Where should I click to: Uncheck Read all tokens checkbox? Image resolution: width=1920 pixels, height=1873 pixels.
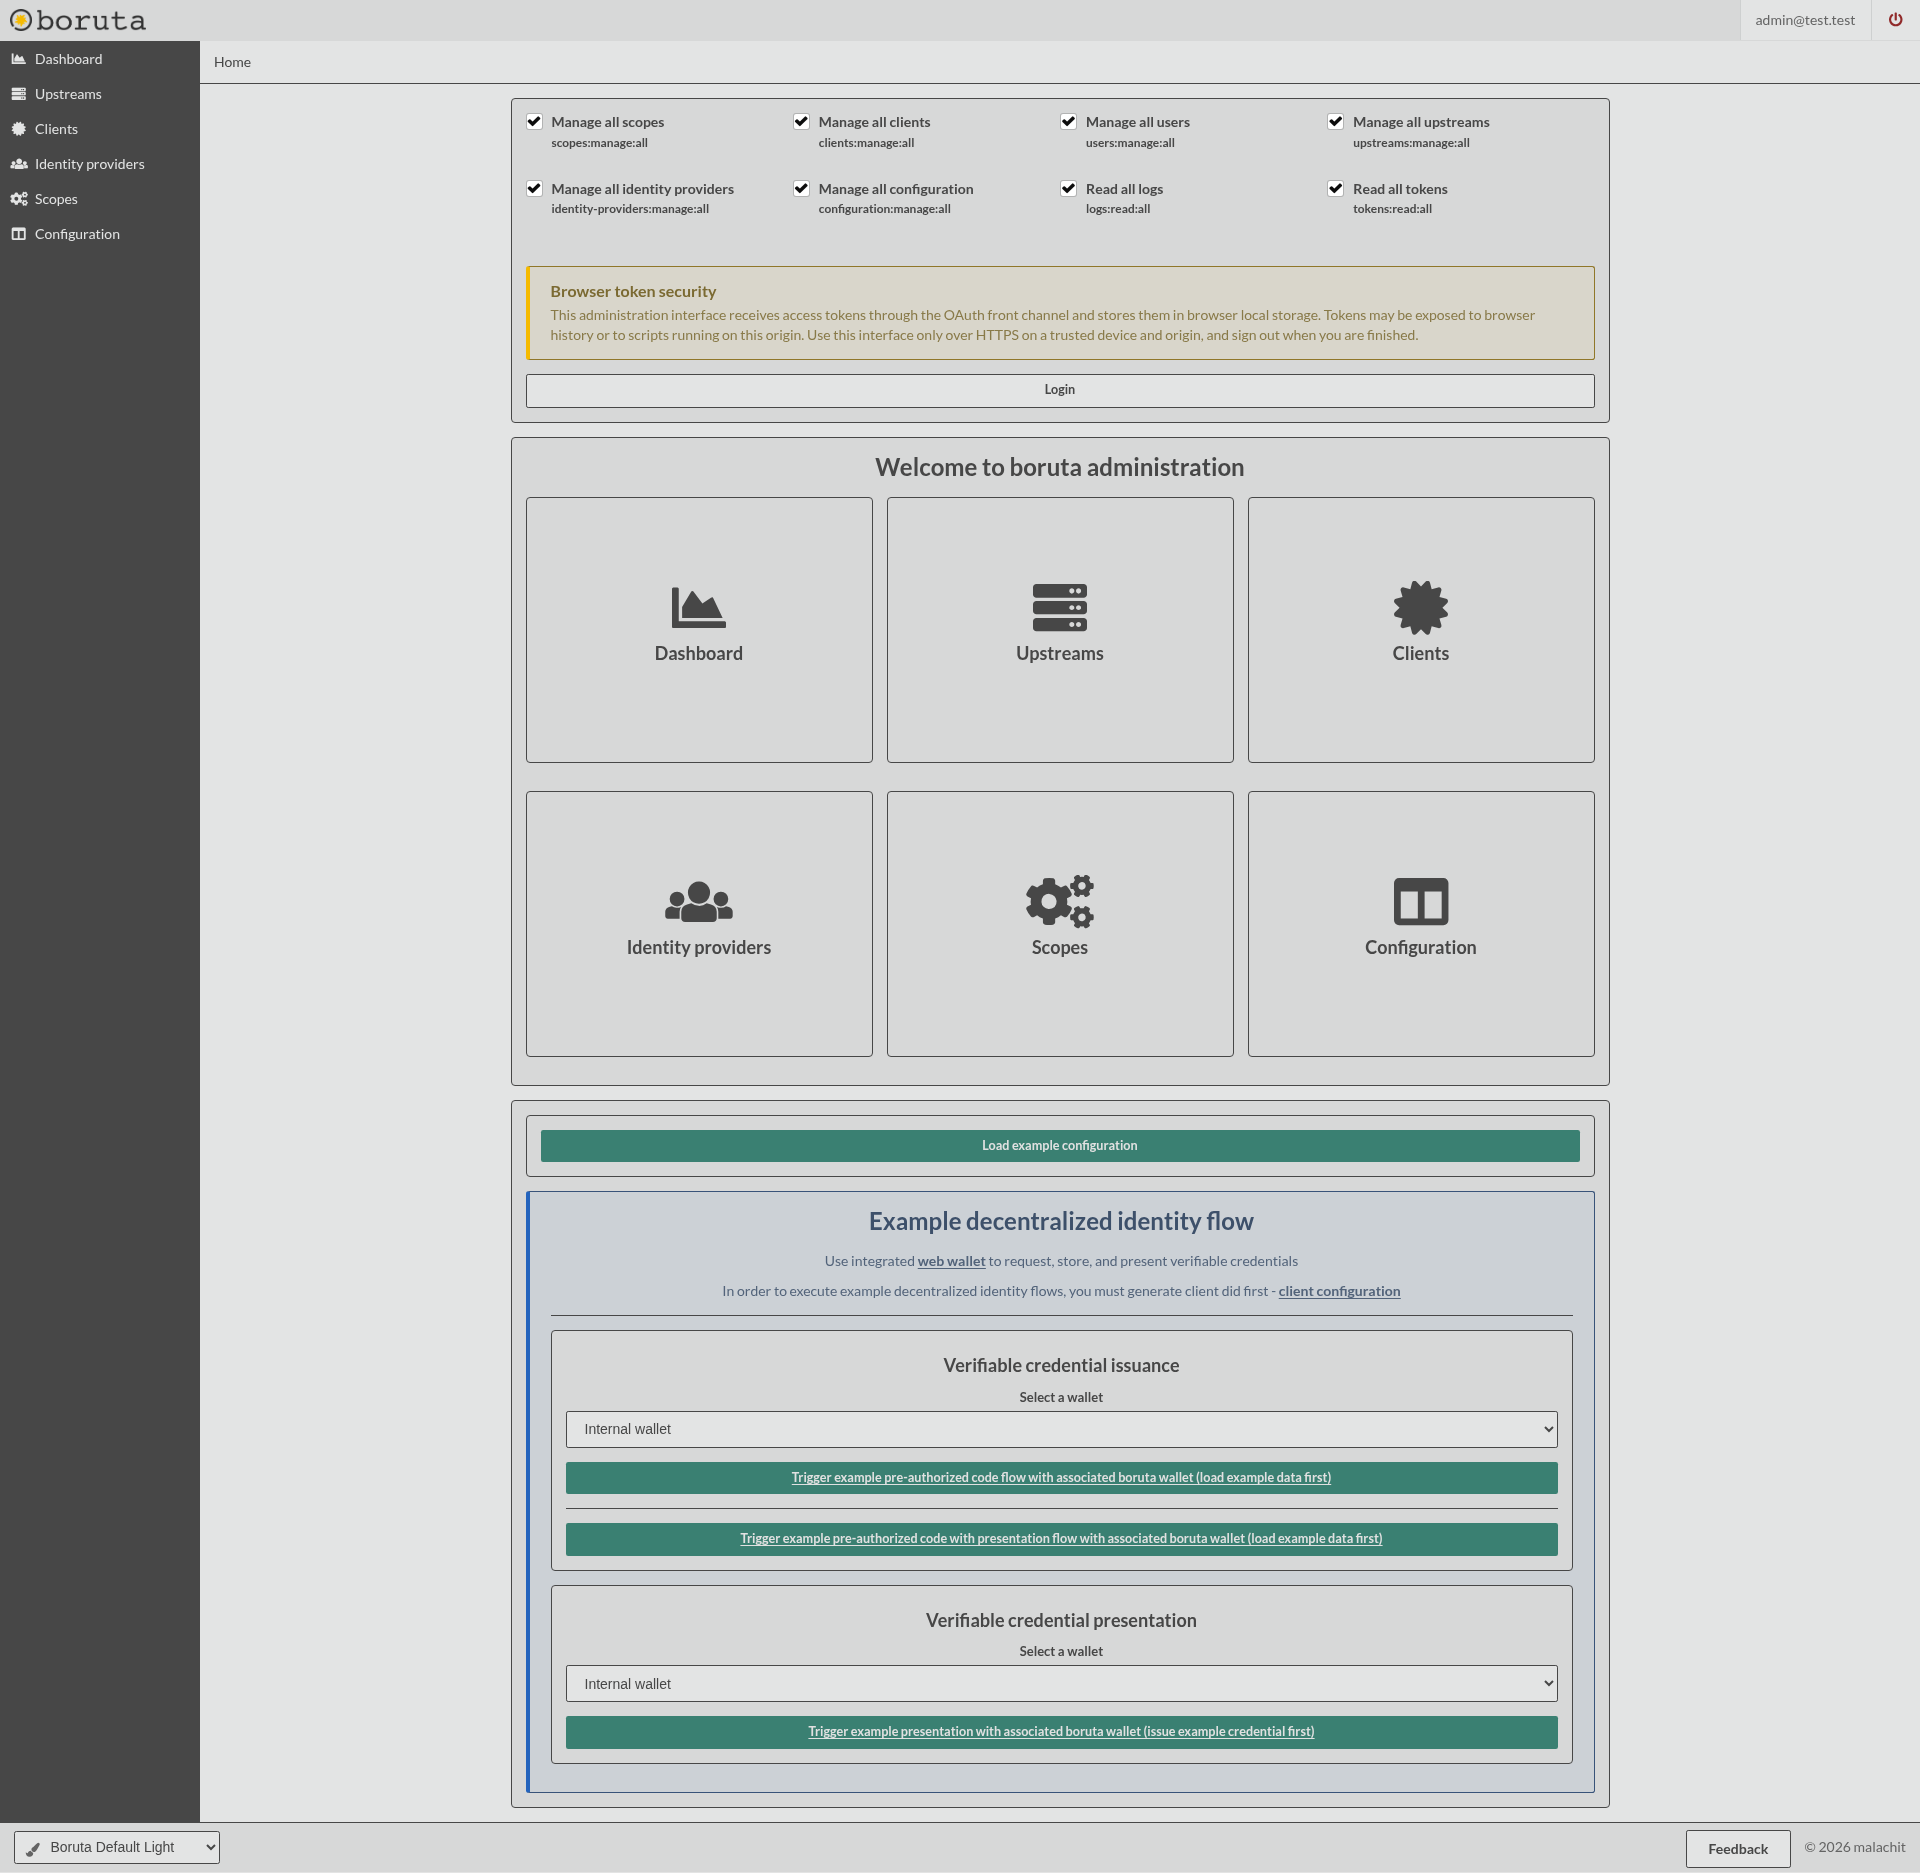[1335, 189]
